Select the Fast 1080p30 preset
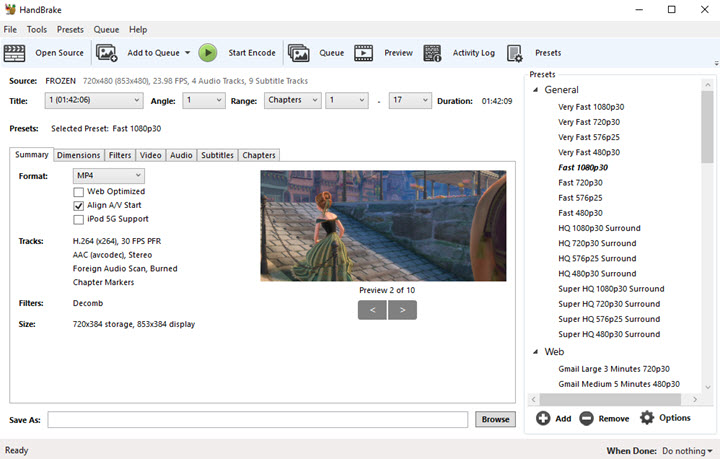Screen dimensions: 720x459 (x=583, y=168)
